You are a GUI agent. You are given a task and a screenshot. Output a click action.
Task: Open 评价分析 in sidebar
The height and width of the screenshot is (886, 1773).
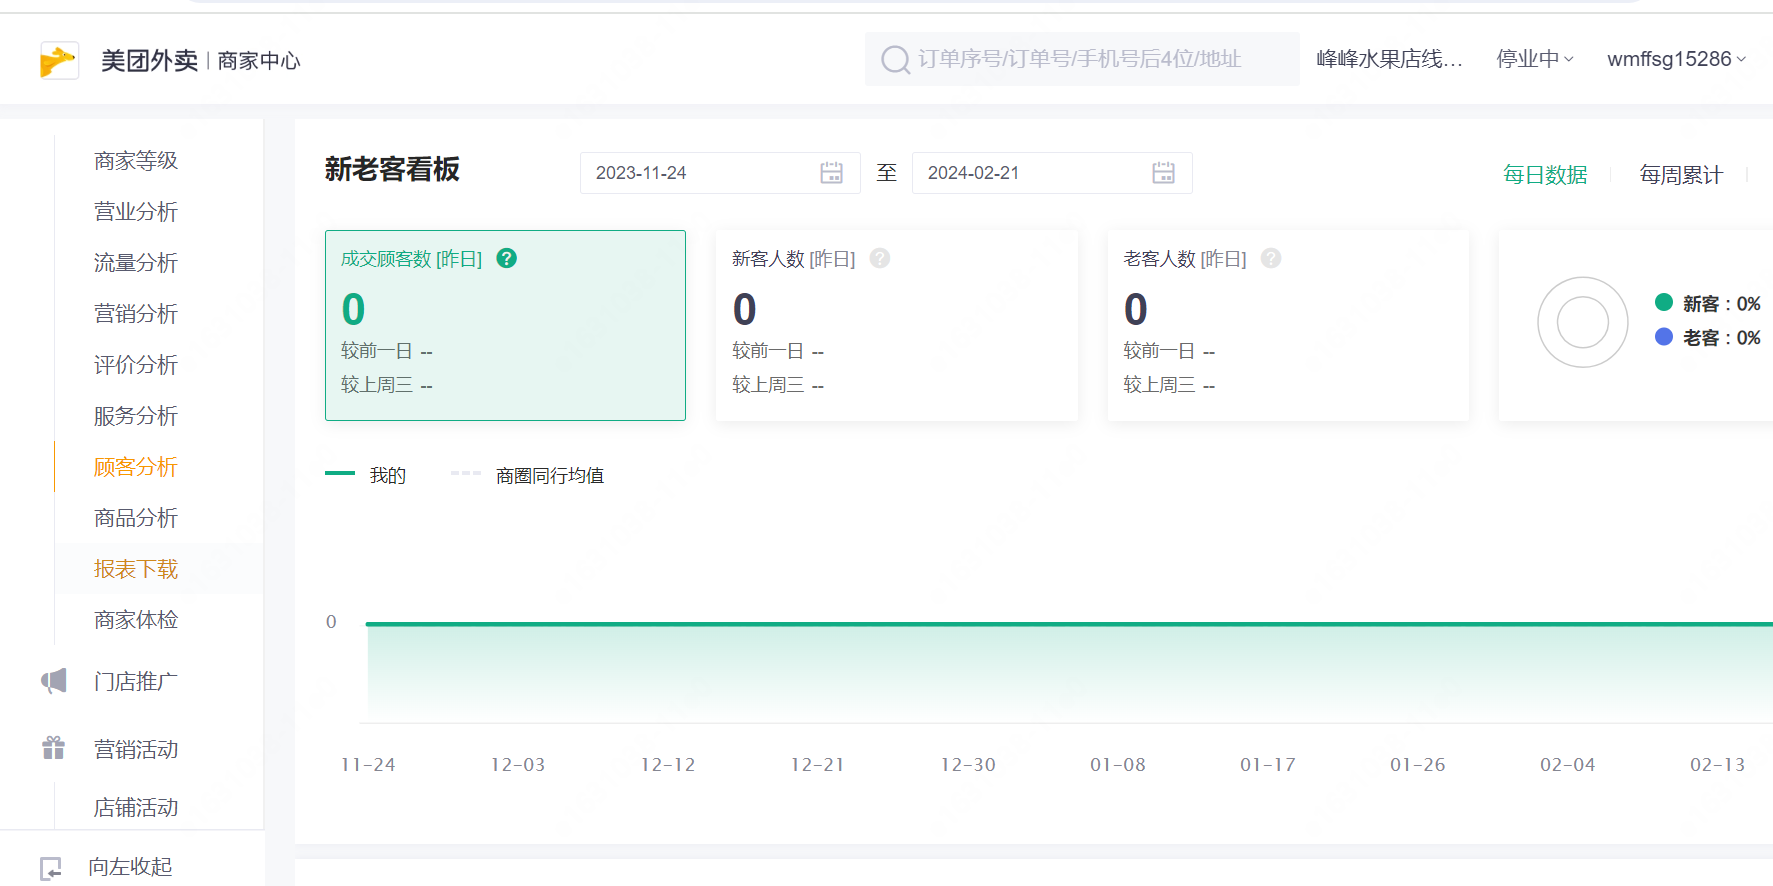(x=136, y=365)
